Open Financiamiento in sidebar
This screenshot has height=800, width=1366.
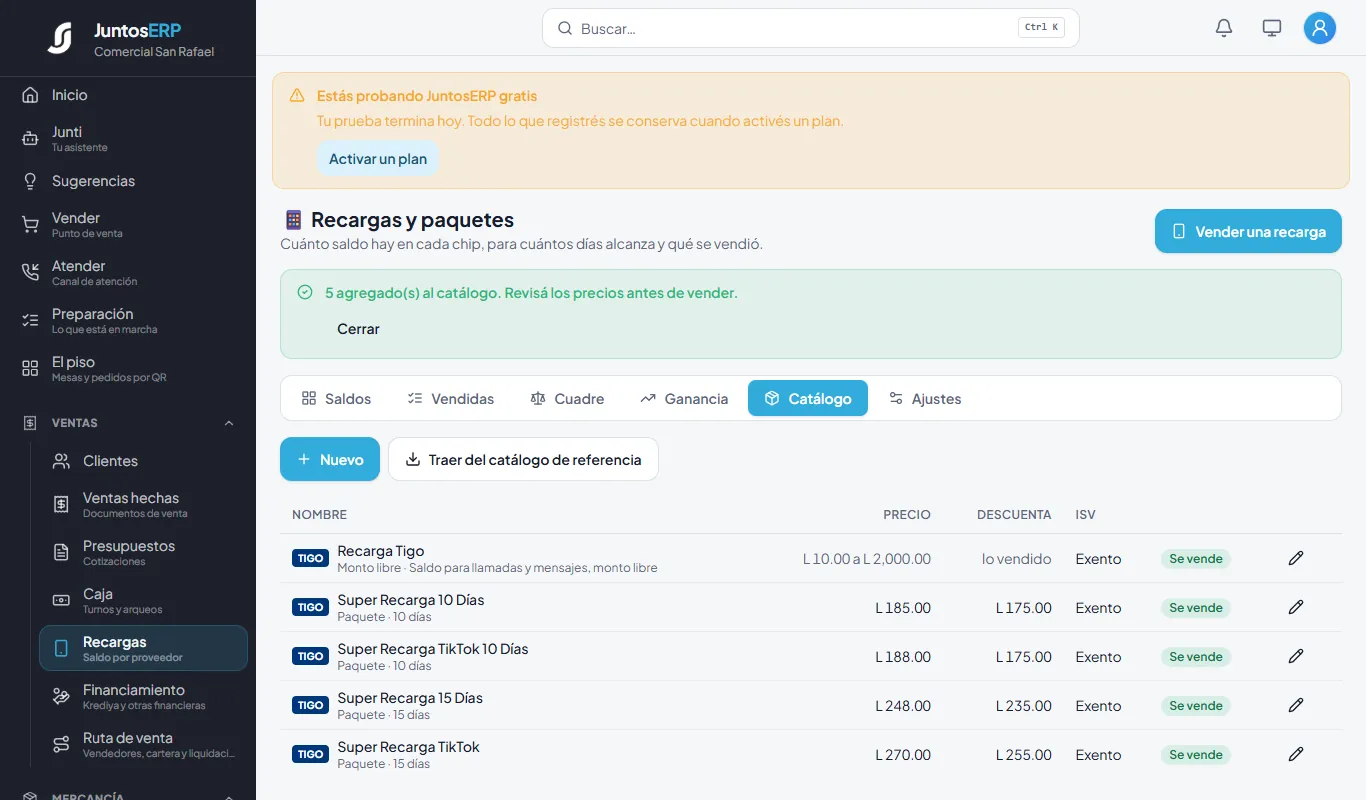pyautogui.click(x=143, y=696)
